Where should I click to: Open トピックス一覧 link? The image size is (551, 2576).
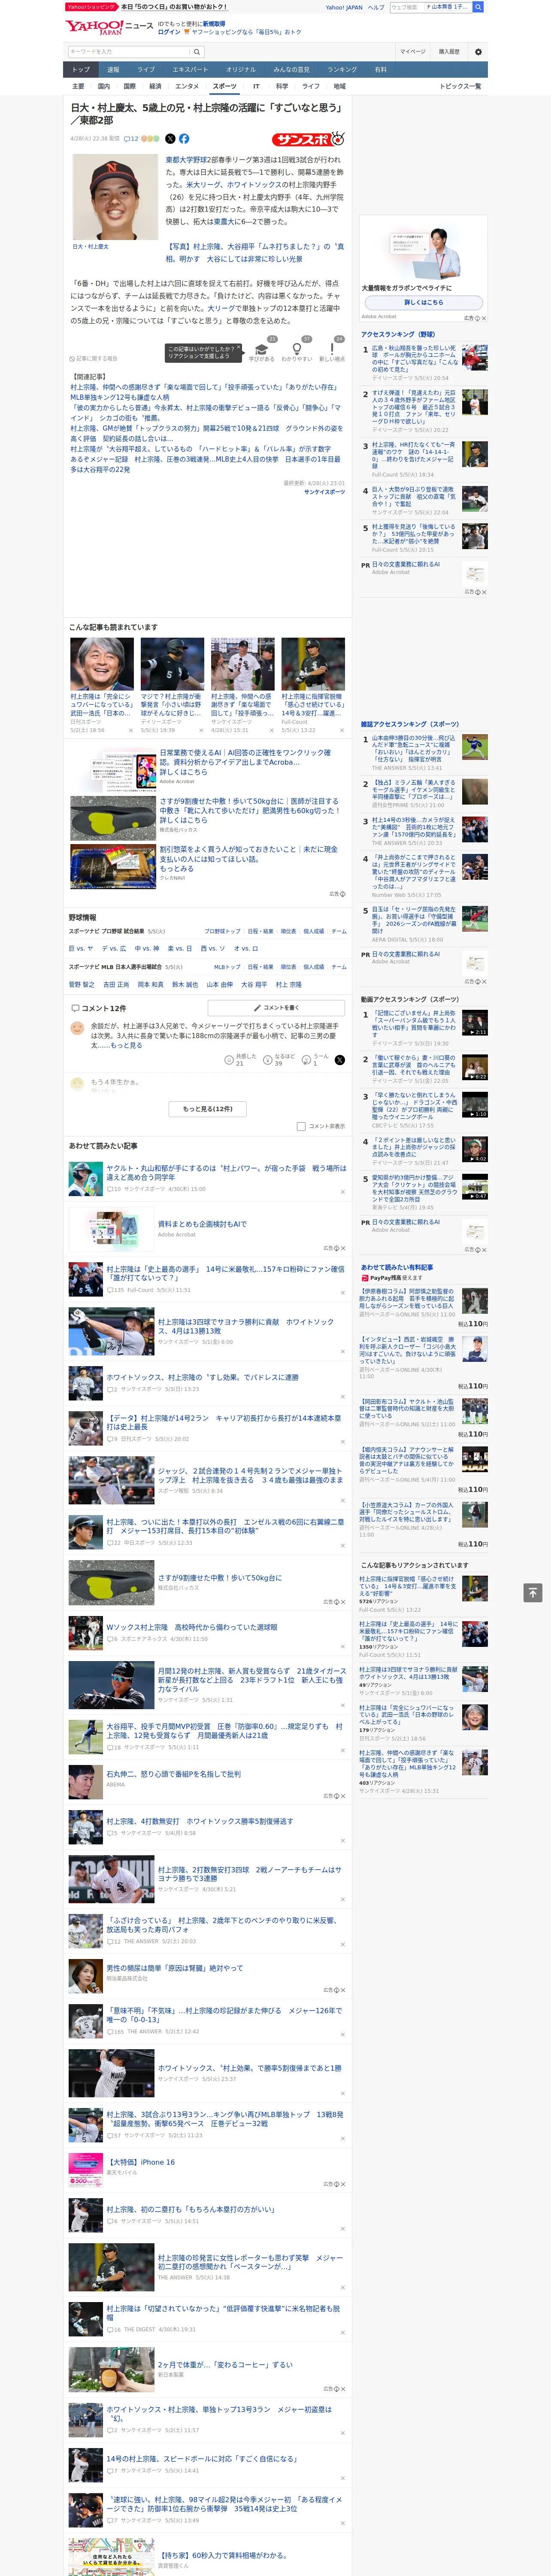click(x=461, y=86)
